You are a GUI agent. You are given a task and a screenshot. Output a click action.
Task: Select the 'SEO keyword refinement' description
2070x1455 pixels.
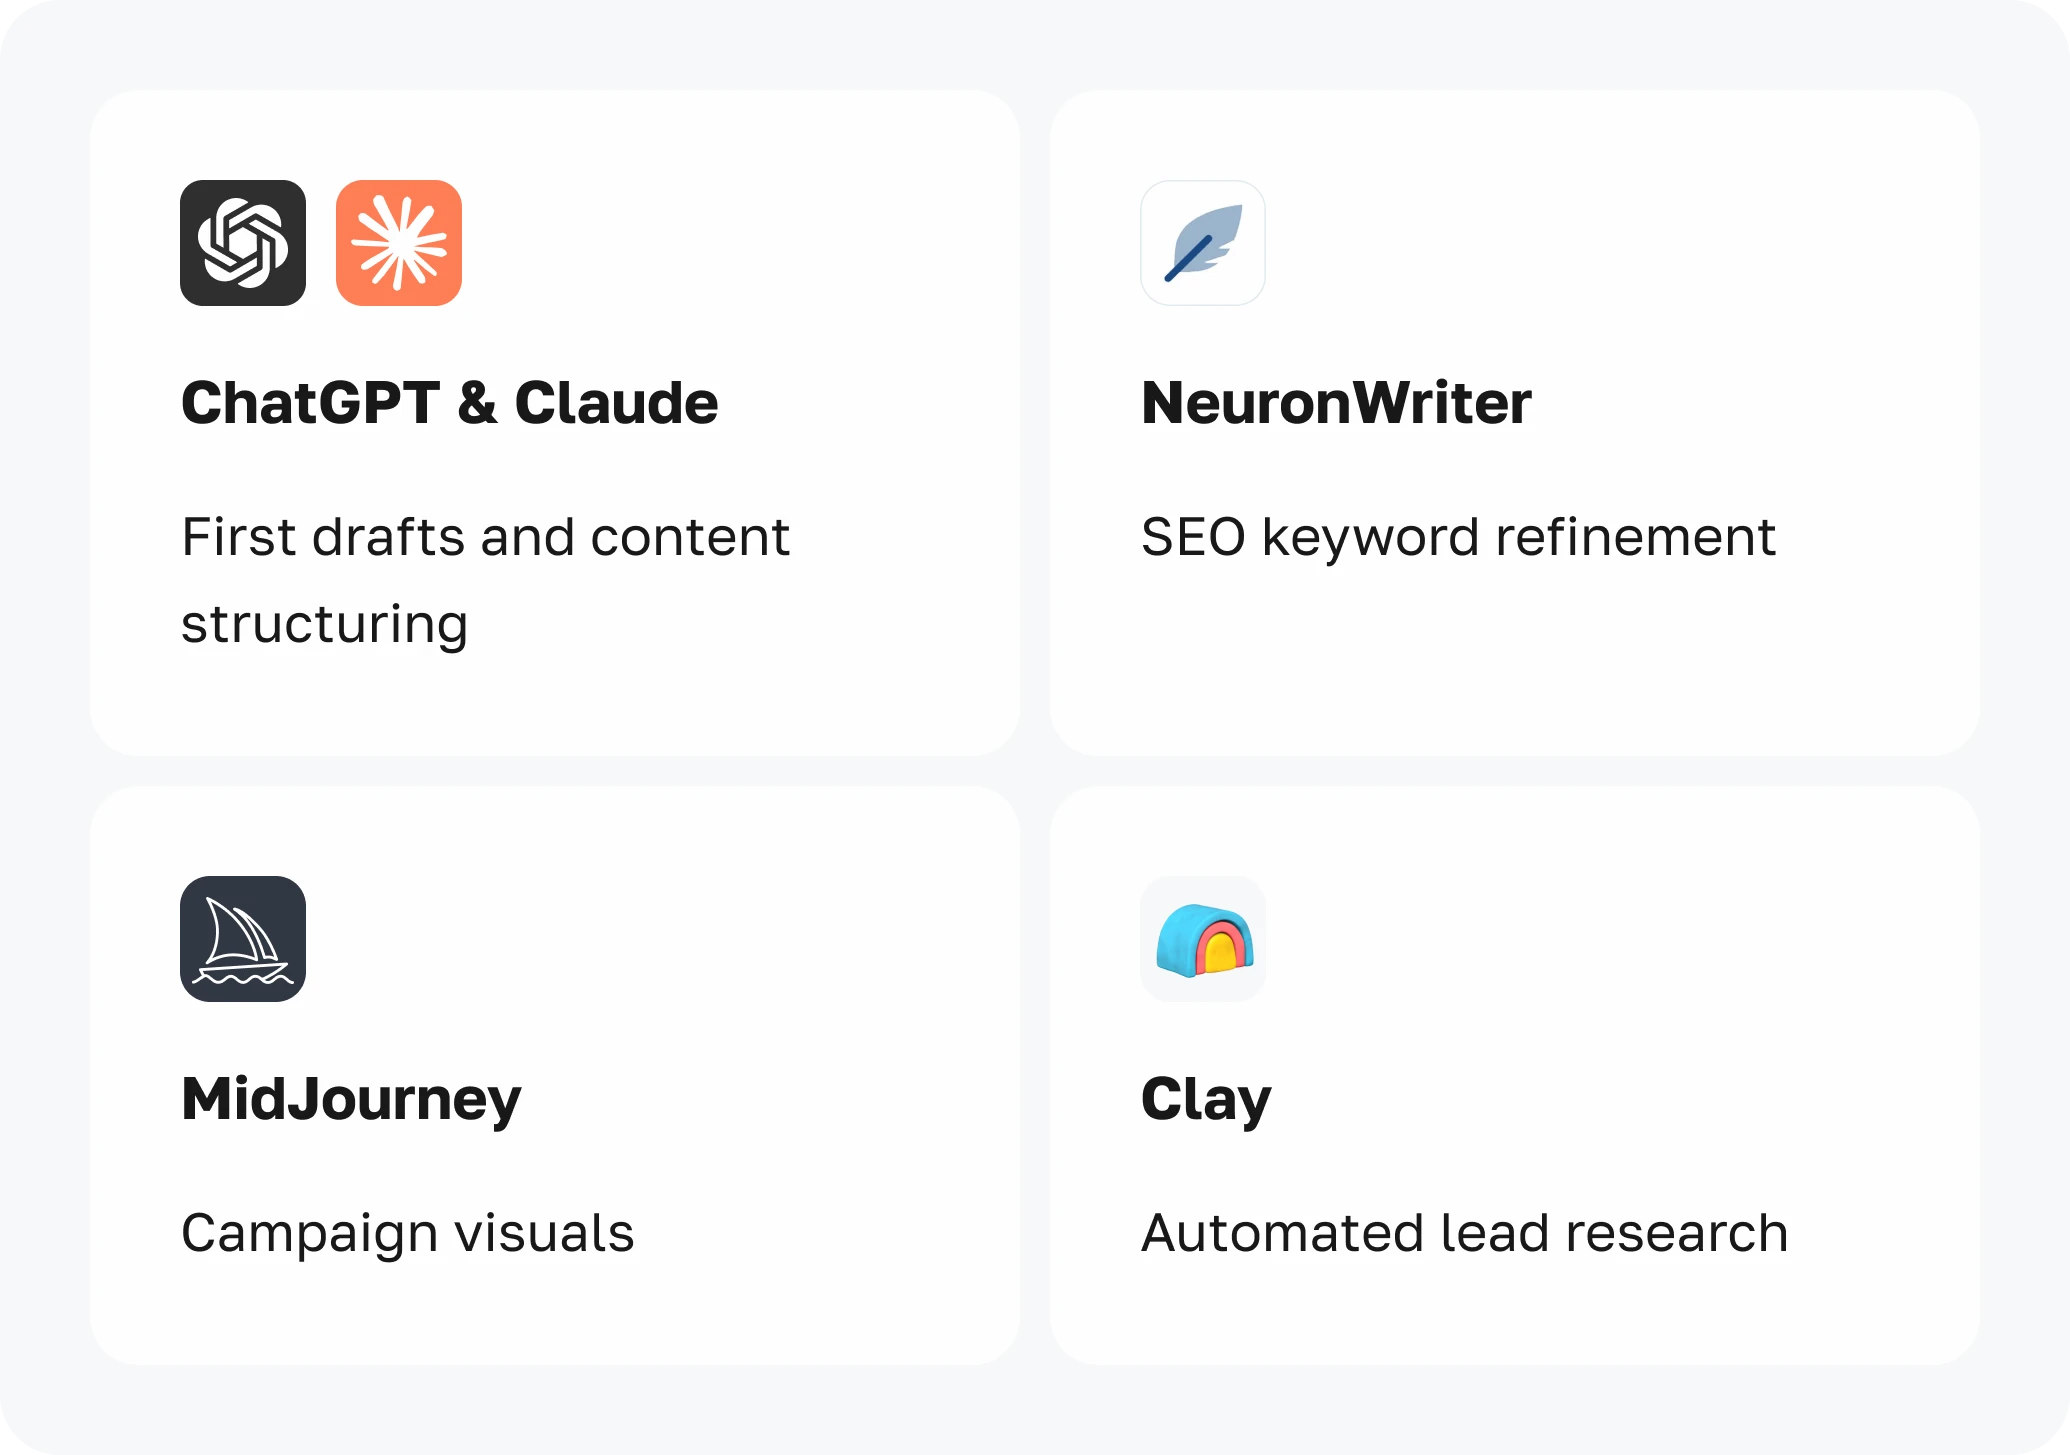[1458, 537]
